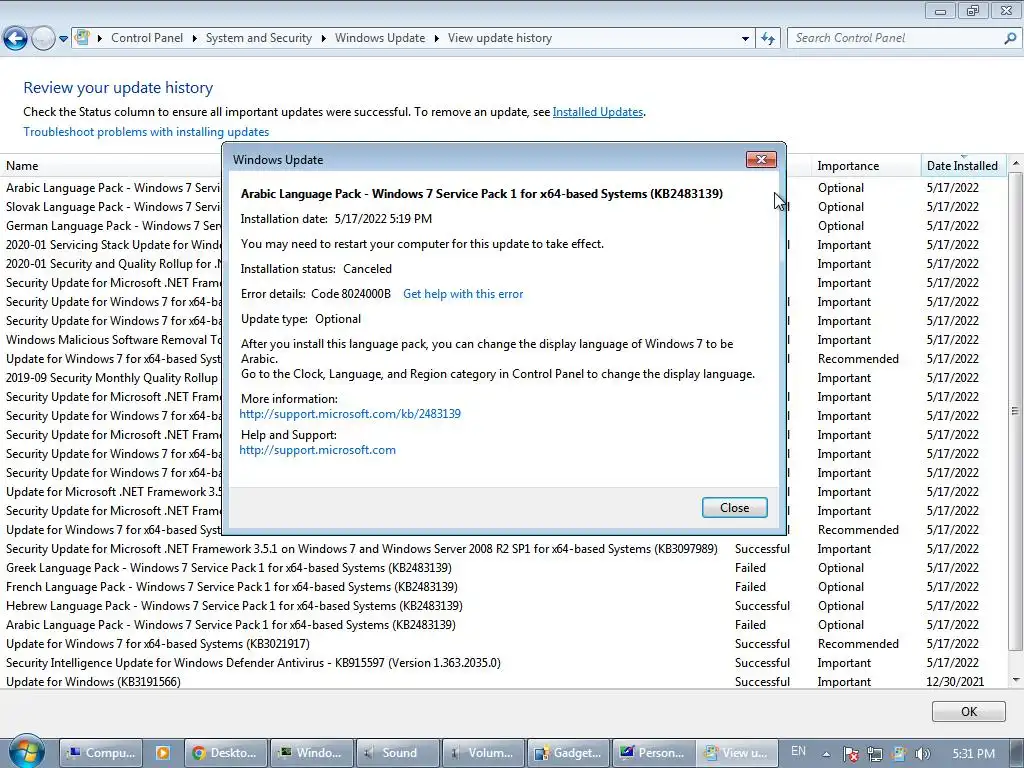1024x768 pixels.
Task: Select Windows Malicious Software Removal Tool row
Action: (x=111, y=340)
